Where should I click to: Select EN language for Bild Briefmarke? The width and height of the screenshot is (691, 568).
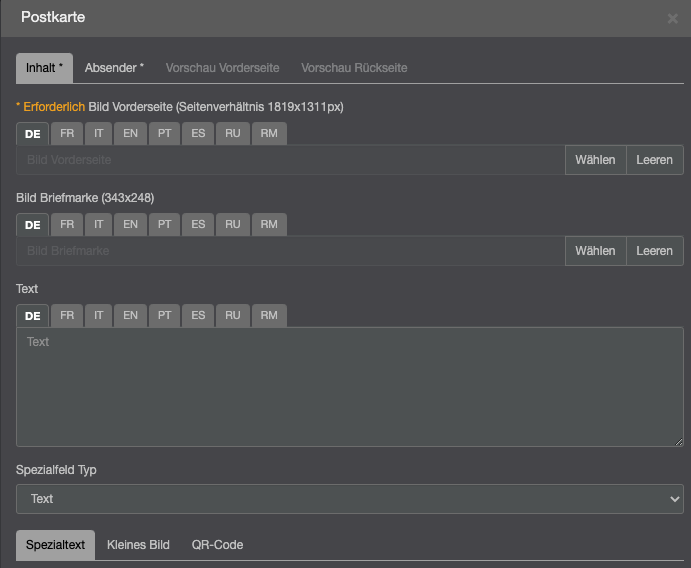(x=130, y=225)
